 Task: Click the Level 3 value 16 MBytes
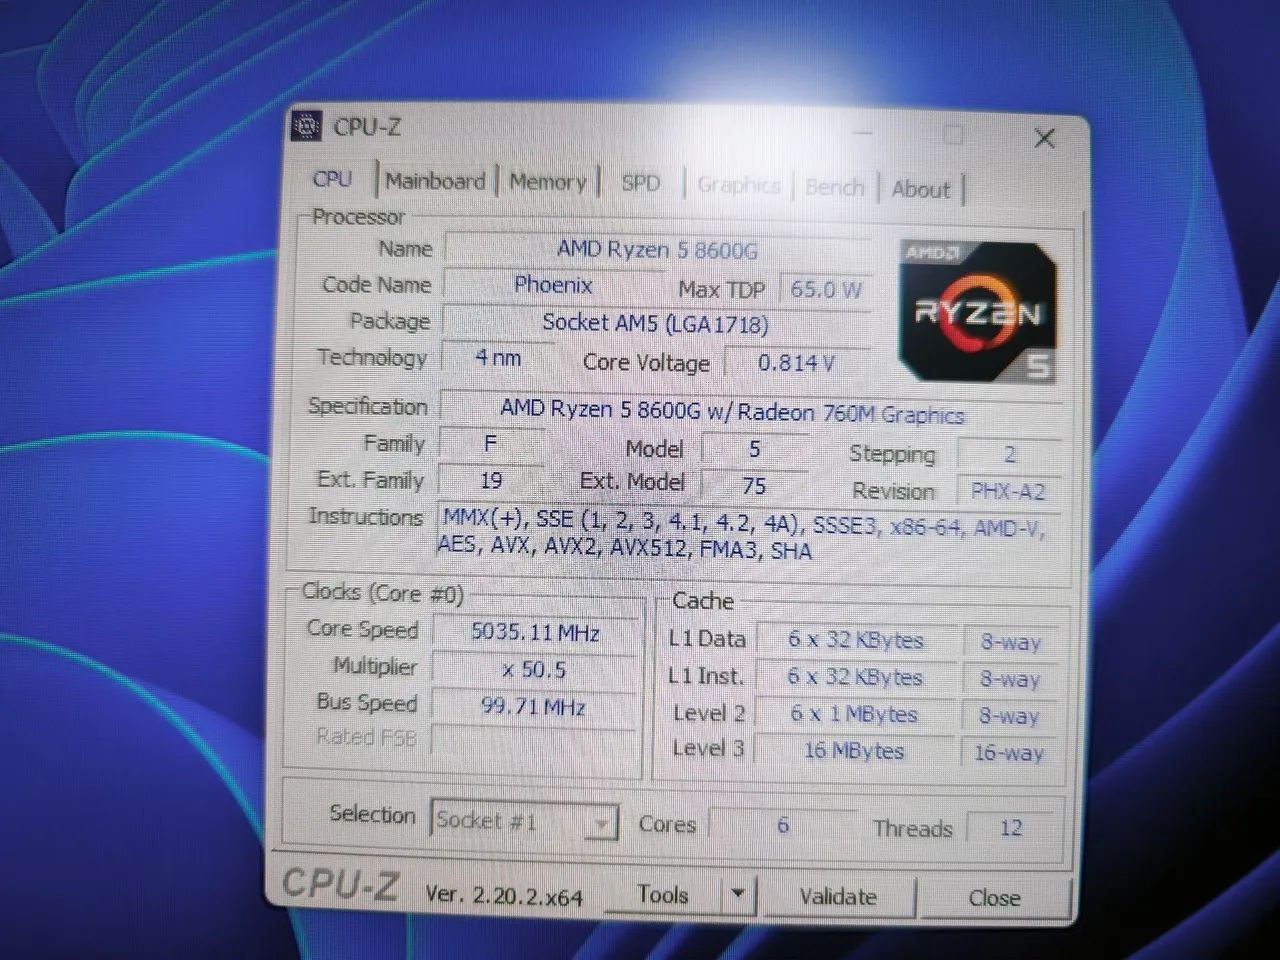tap(854, 751)
